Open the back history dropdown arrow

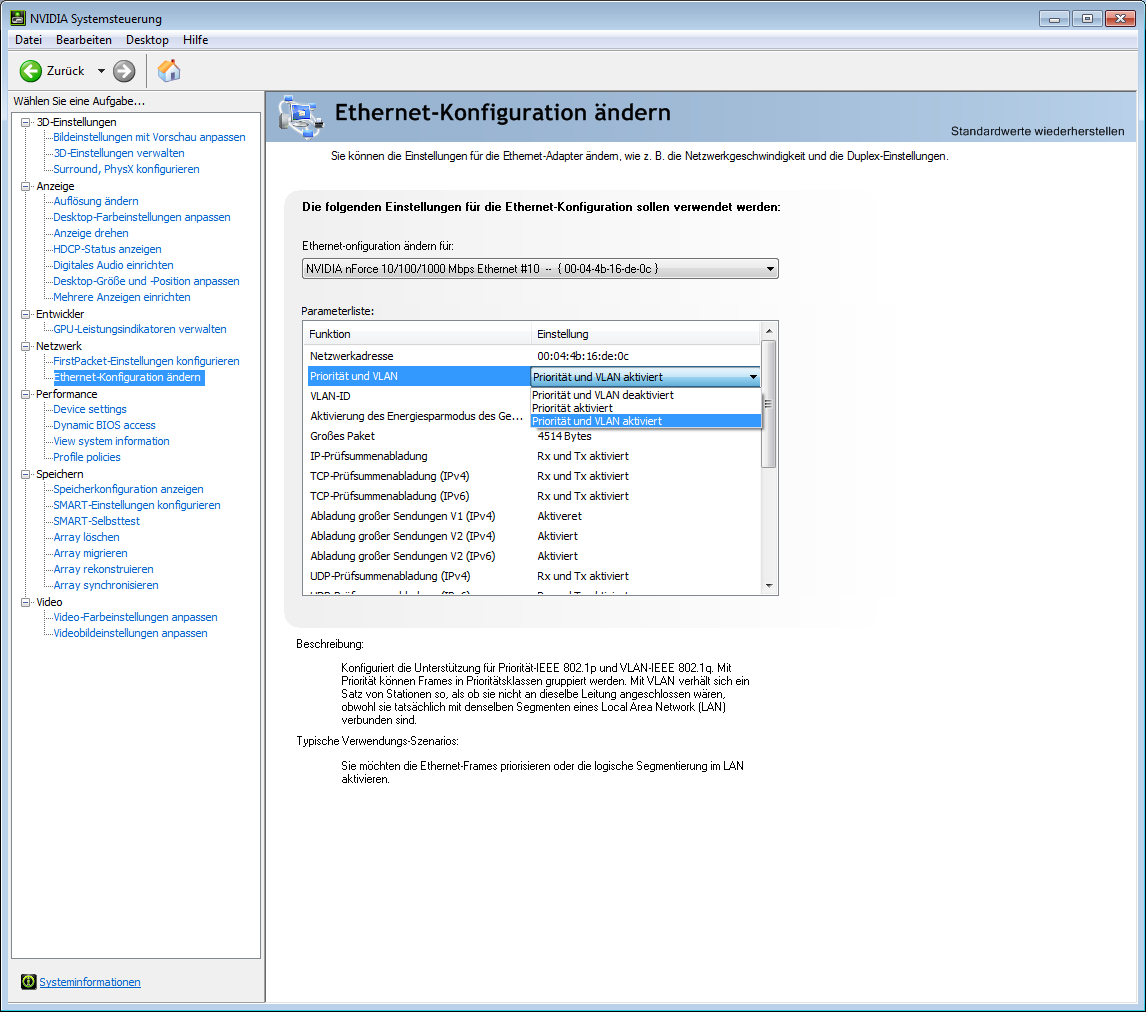101,71
